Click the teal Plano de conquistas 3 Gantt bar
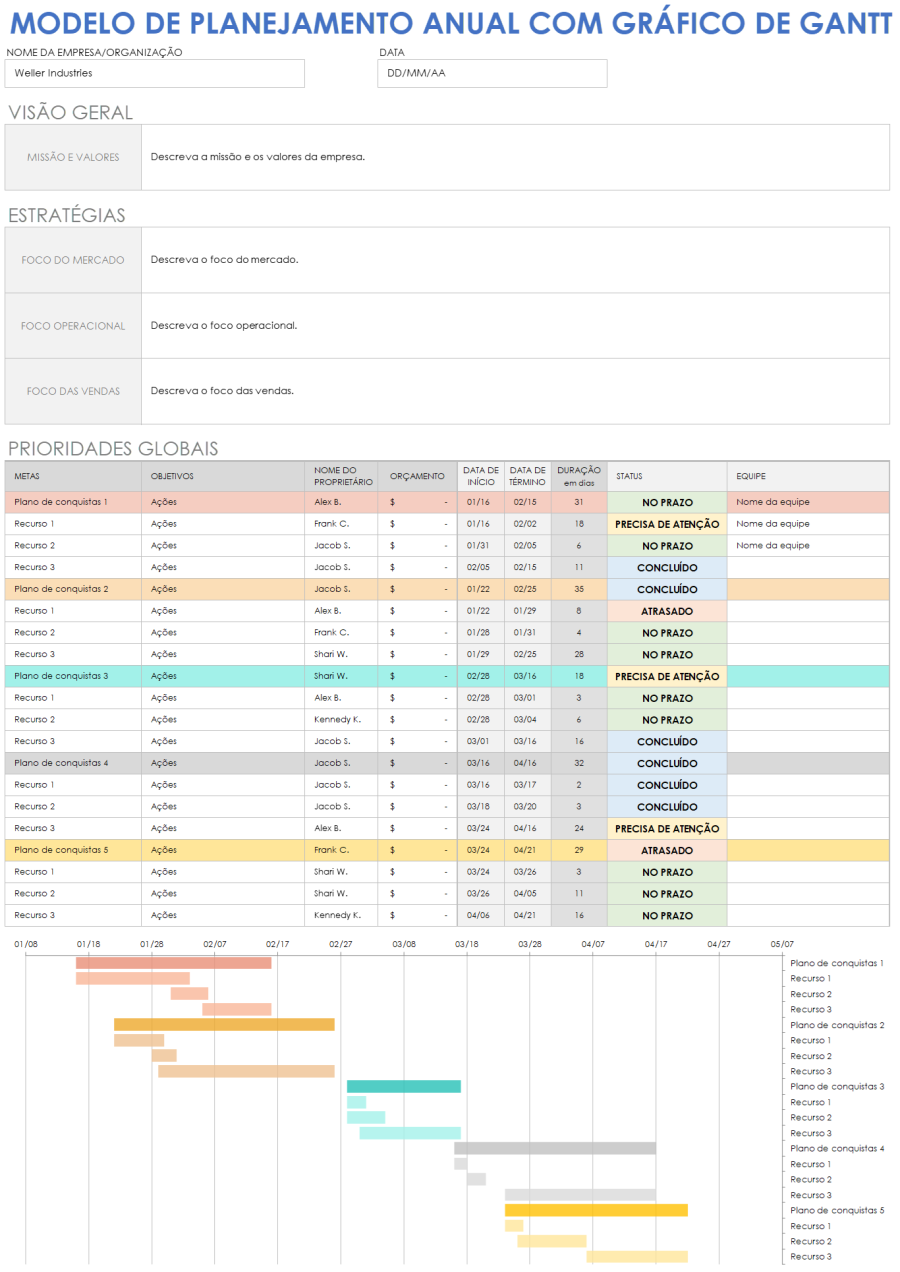Viewport: 900px width, 1272px height. (x=403, y=1087)
